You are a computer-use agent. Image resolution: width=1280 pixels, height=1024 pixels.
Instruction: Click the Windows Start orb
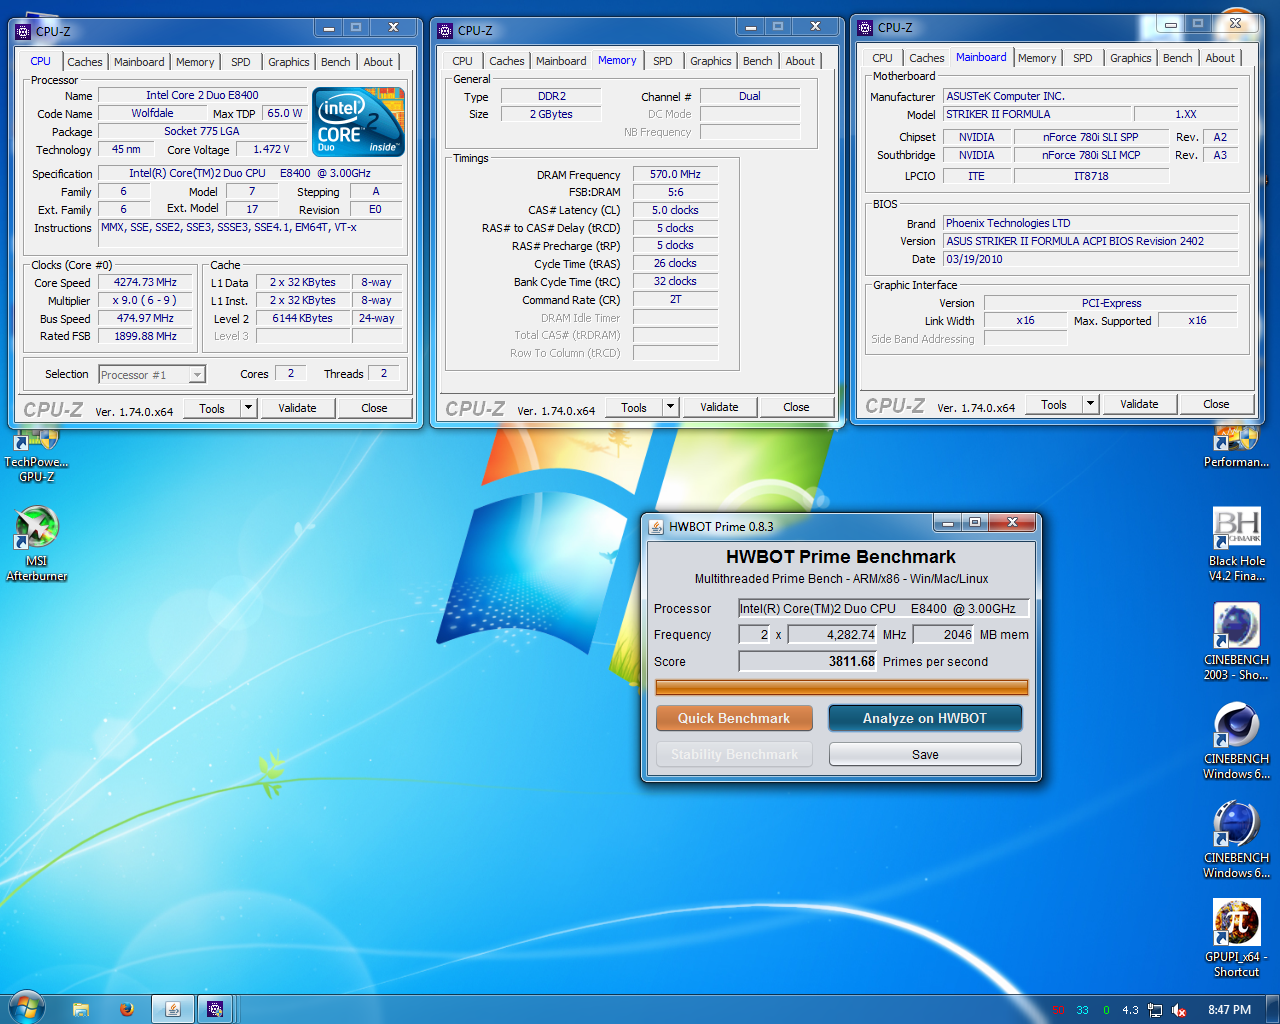26,1008
